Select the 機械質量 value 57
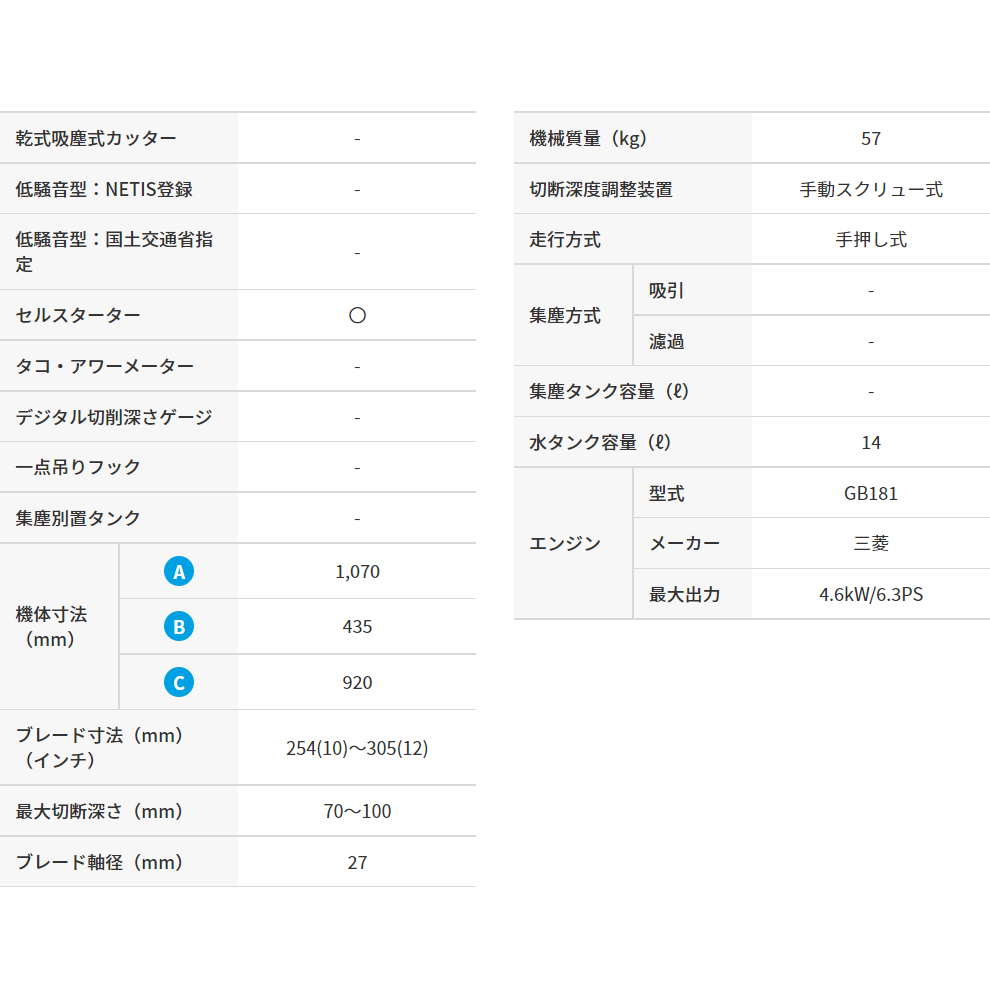This screenshot has height=990, width=990. [870, 138]
